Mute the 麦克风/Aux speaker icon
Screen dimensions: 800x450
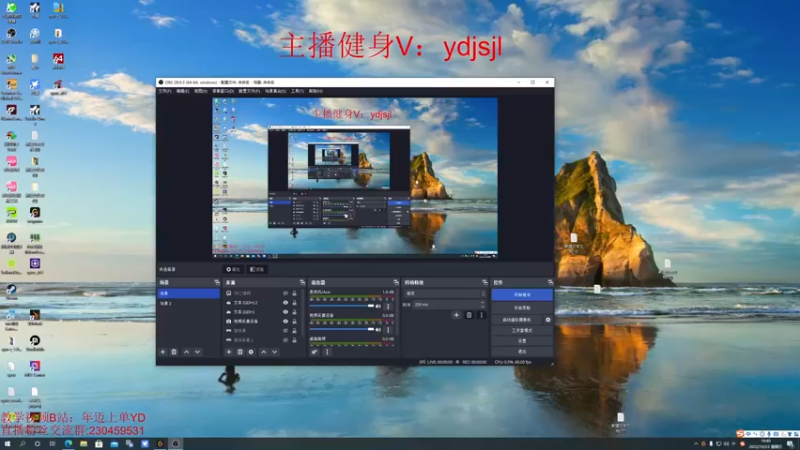click(x=378, y=307)
